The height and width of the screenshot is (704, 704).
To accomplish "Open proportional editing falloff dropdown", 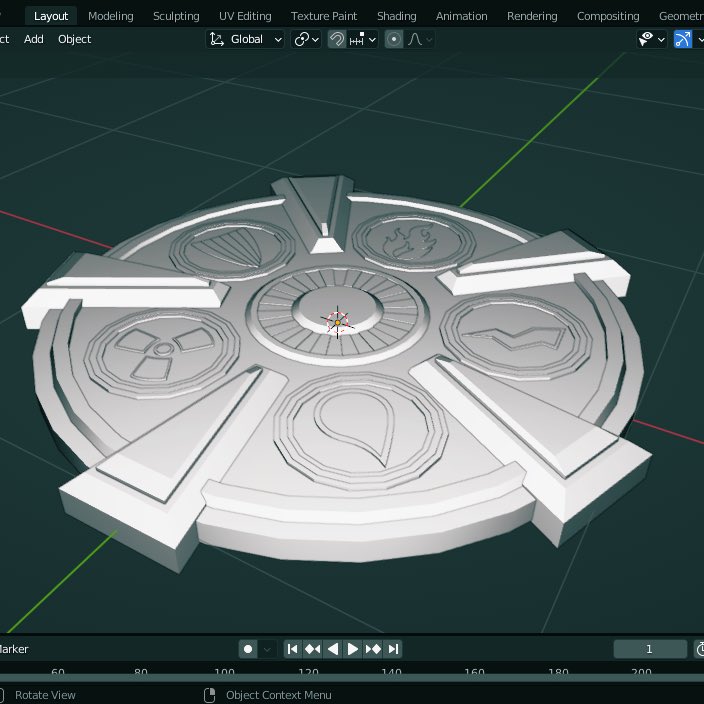I will pyautogui.click(x=419, y=40).
